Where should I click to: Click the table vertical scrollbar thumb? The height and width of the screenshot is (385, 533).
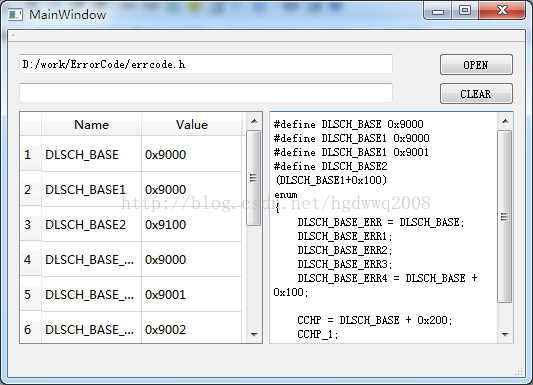point(254,178)
